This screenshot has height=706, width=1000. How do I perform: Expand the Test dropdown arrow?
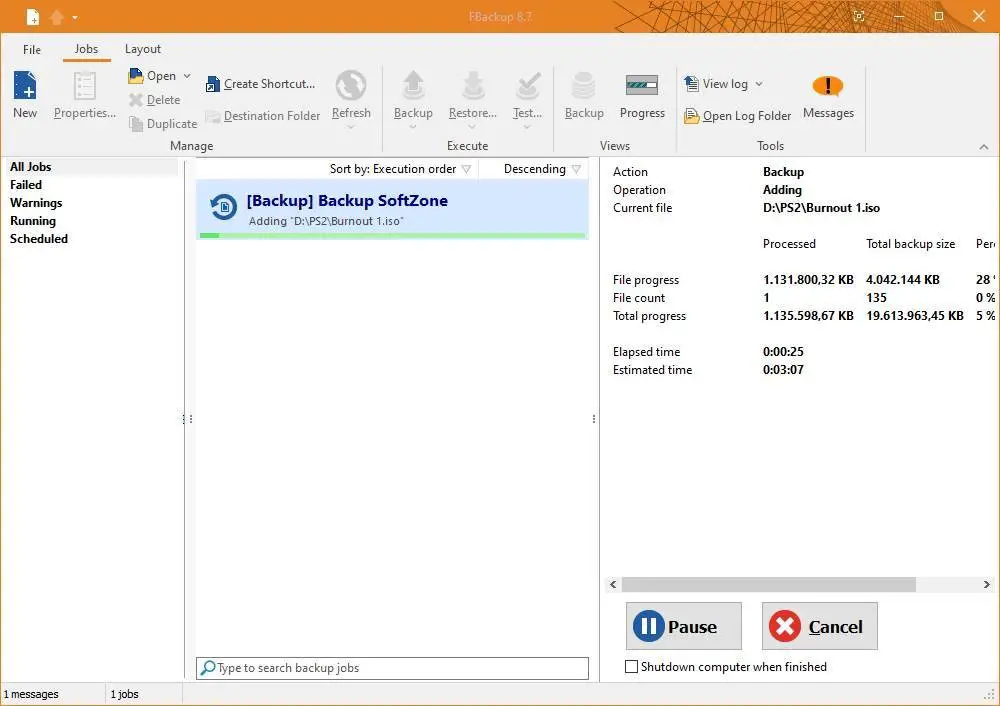click(x=527, y=127)
